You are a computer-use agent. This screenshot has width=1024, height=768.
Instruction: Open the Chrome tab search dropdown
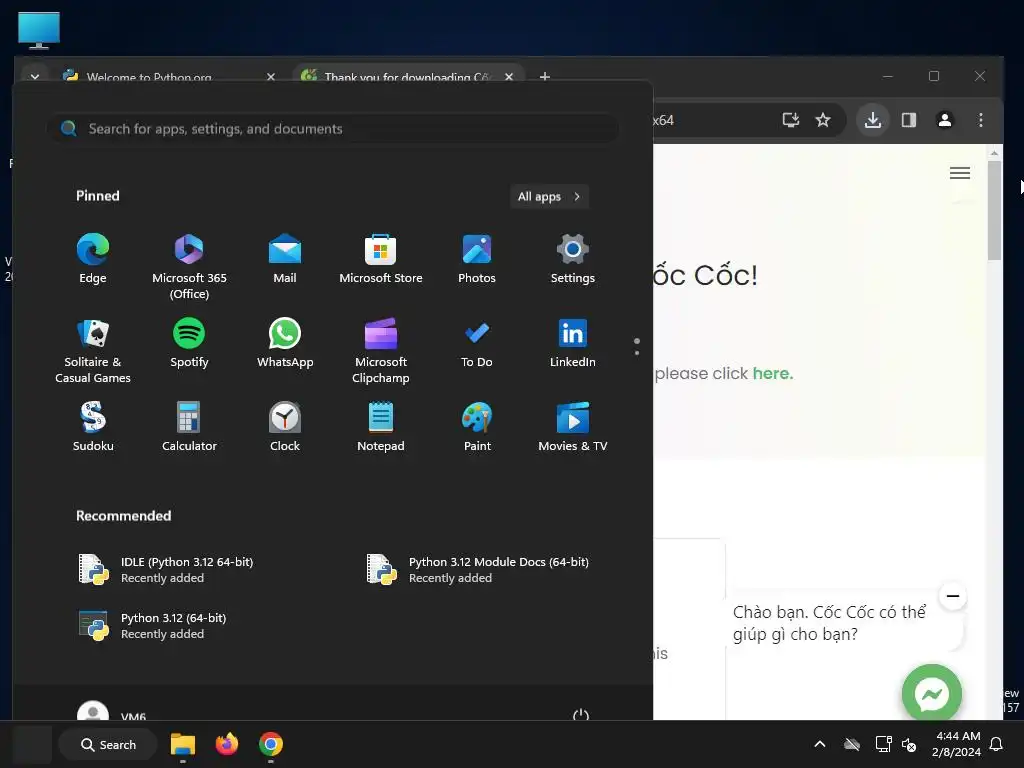35,76
